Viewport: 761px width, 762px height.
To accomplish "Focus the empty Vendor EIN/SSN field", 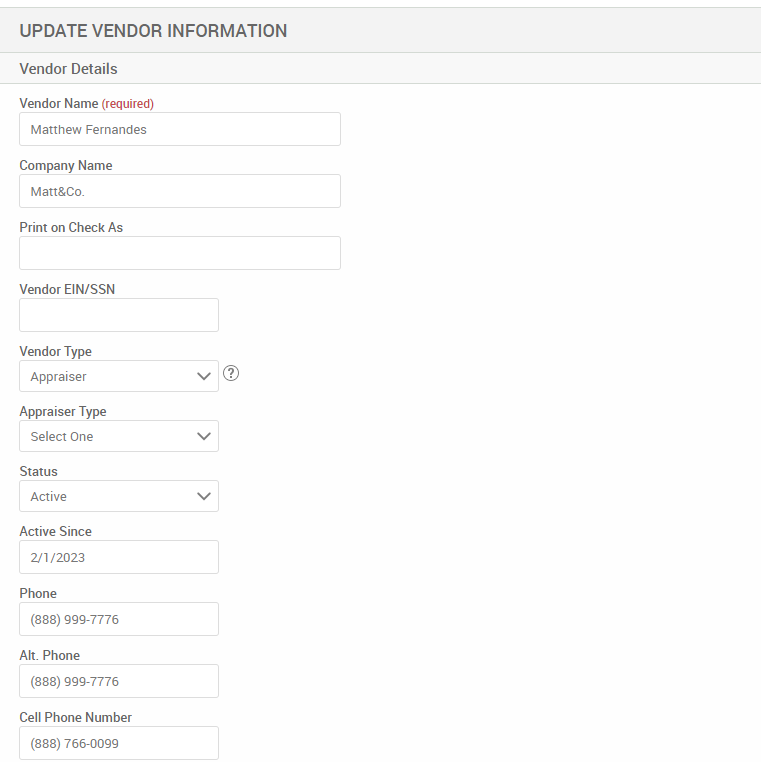I will coord(119,315).
